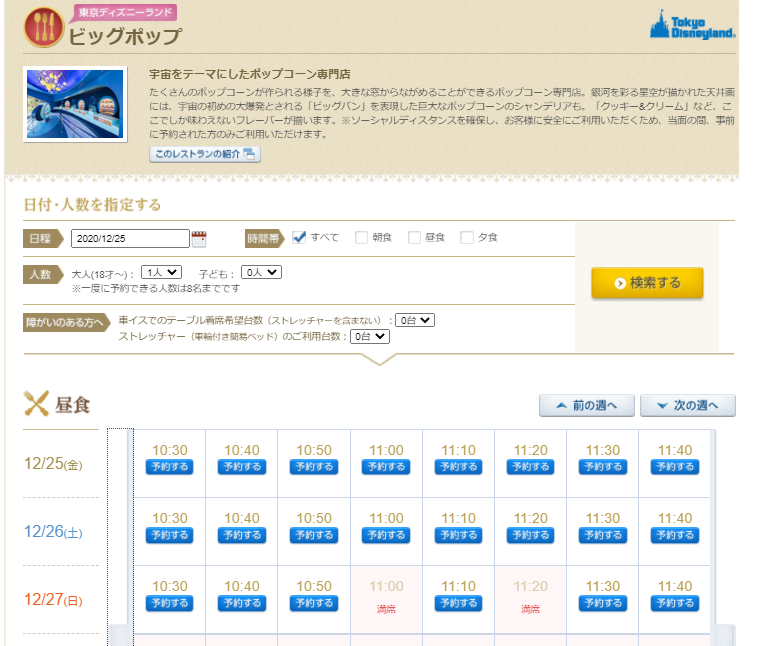Reserve 11:00 on 12/26
The width and height of the screenshot is (758, 646).
pyautogui.click(x=386, y=535)
